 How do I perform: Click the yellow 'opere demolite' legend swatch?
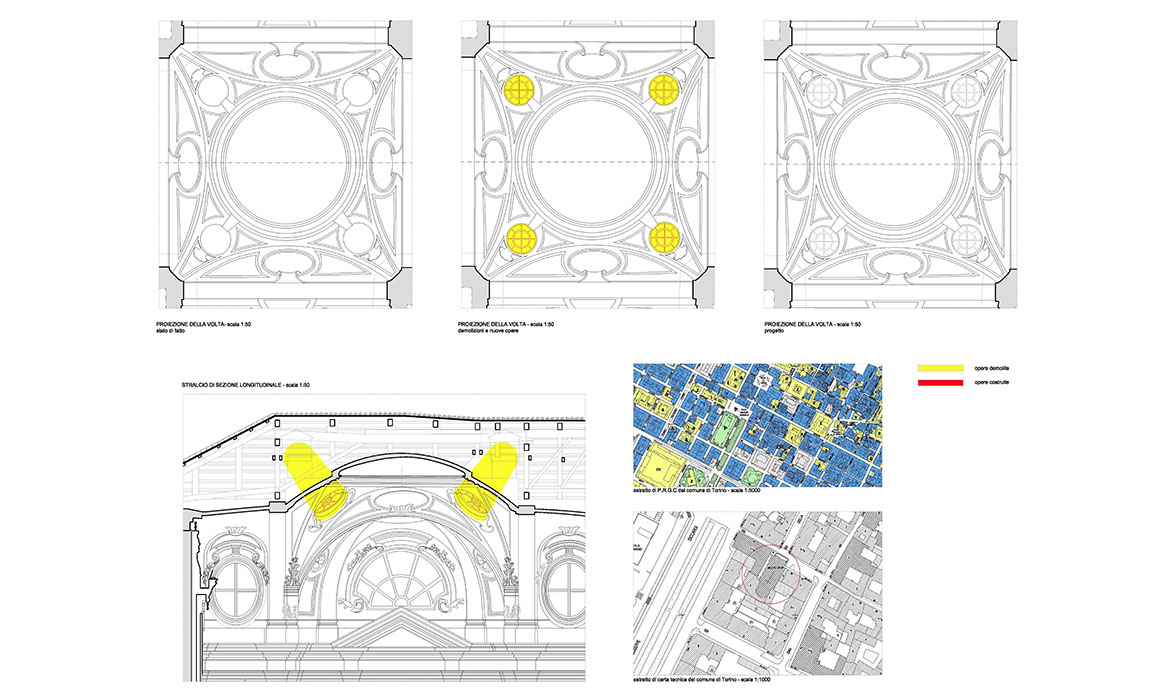[x=942, y=369]
